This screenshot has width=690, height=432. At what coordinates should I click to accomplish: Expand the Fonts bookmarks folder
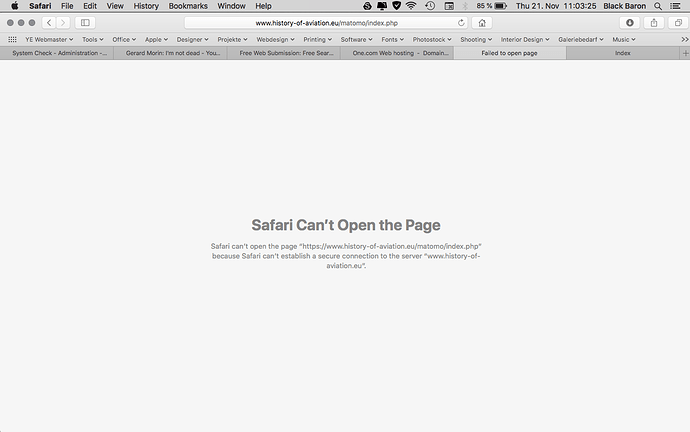pos(393,40)
